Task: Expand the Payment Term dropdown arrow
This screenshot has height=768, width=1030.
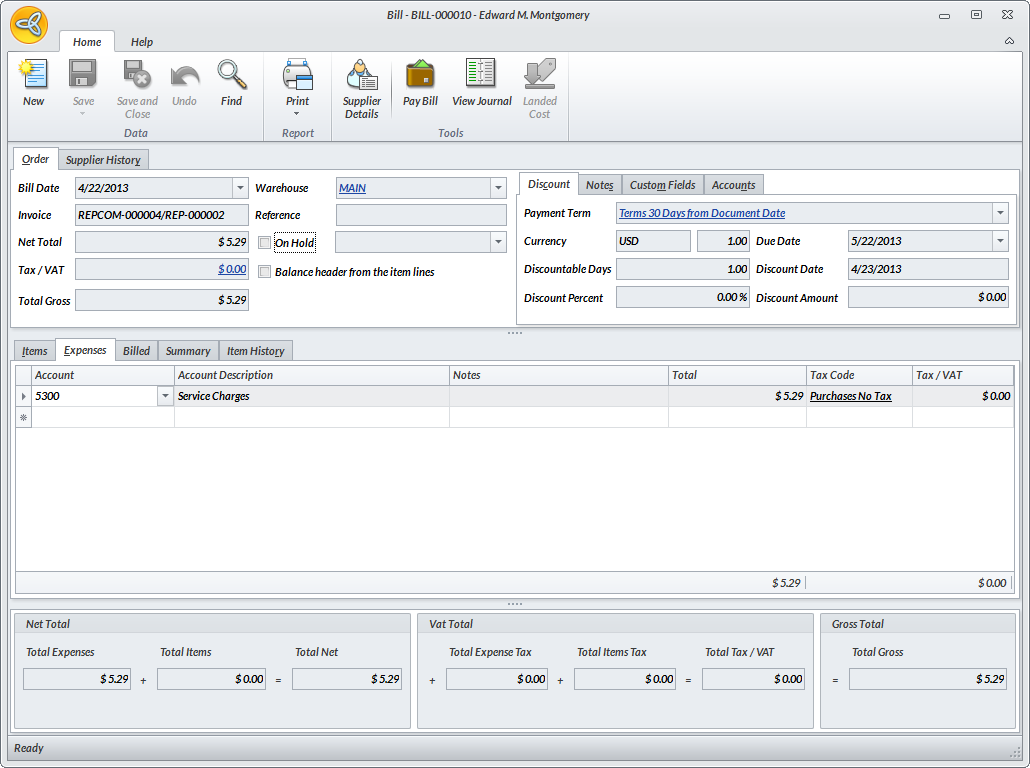Action: (x=1000, y=213)
